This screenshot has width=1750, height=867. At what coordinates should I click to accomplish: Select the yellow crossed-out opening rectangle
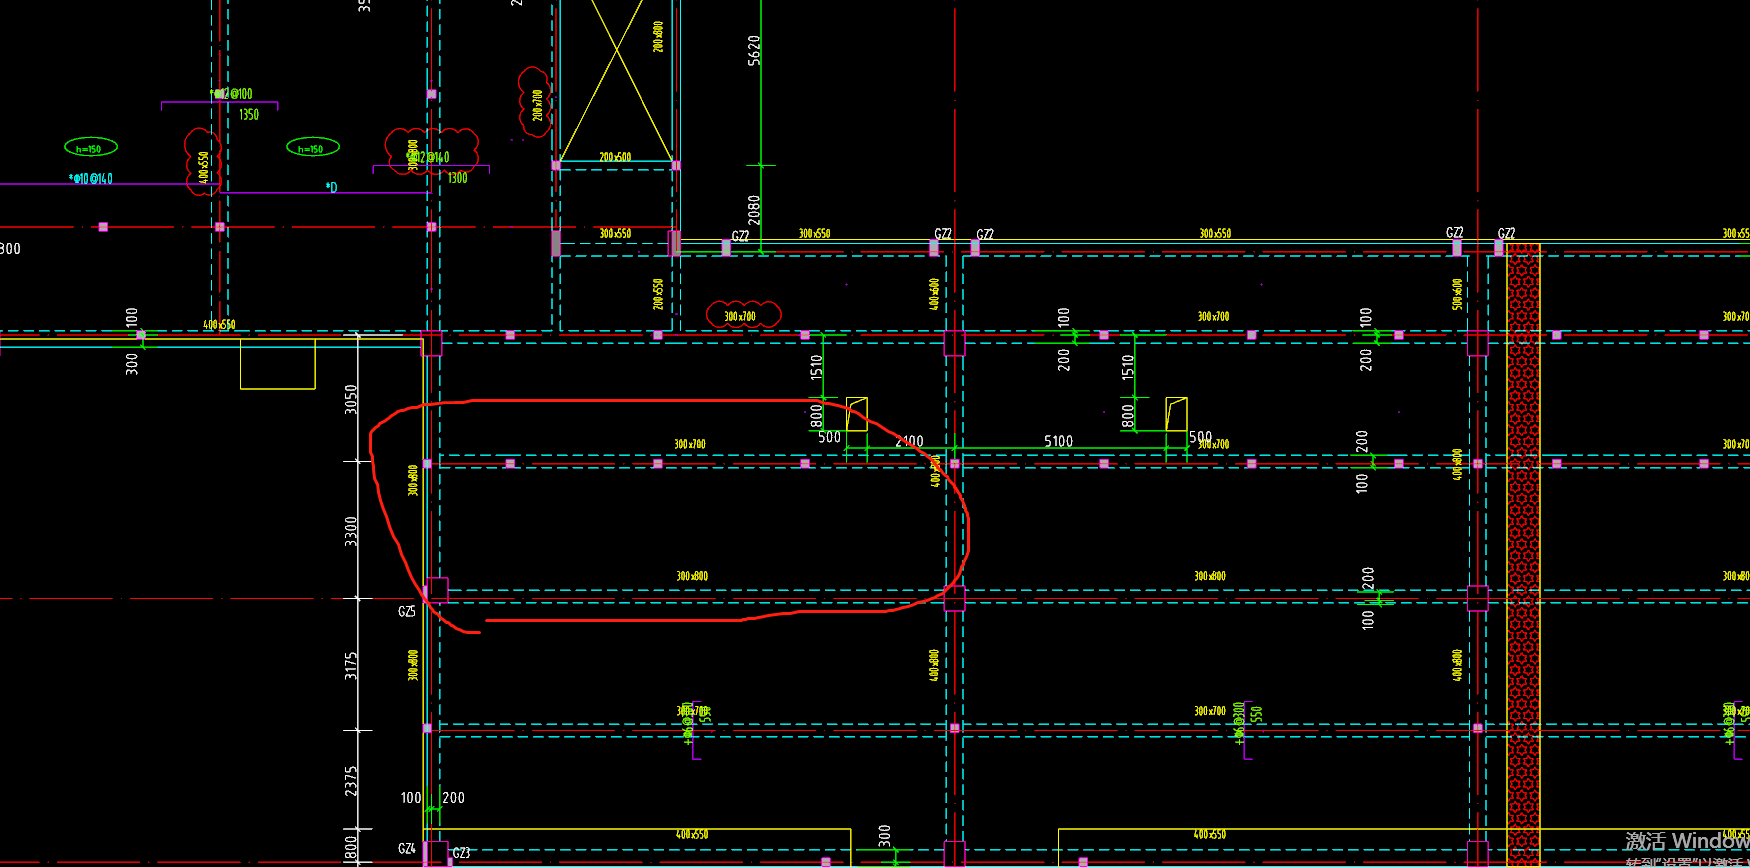[616, 80]
